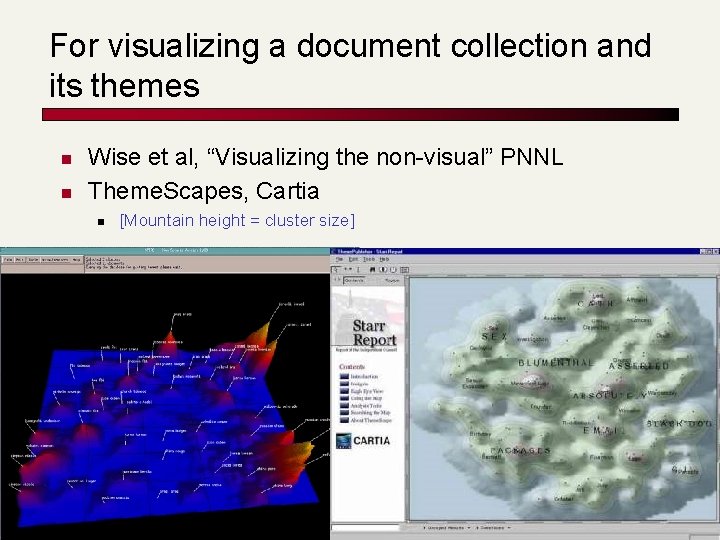Open the Bird's Eye View contents link
Screen dimensions: 720x540
pyautogui.click(x=367, y=391)
